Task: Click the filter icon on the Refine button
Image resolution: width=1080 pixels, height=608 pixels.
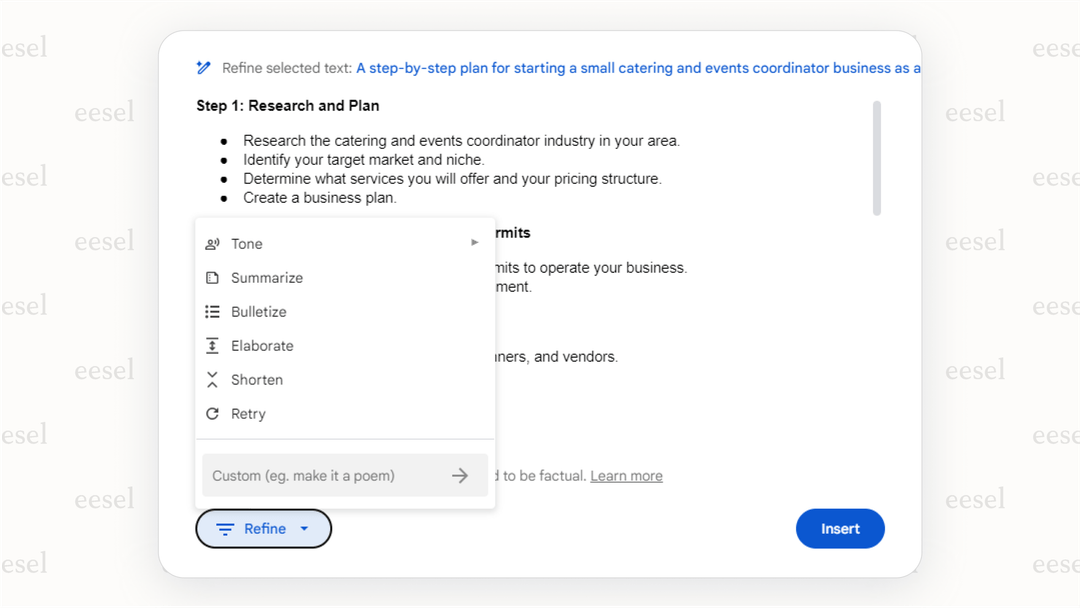Action: [227, 528]
